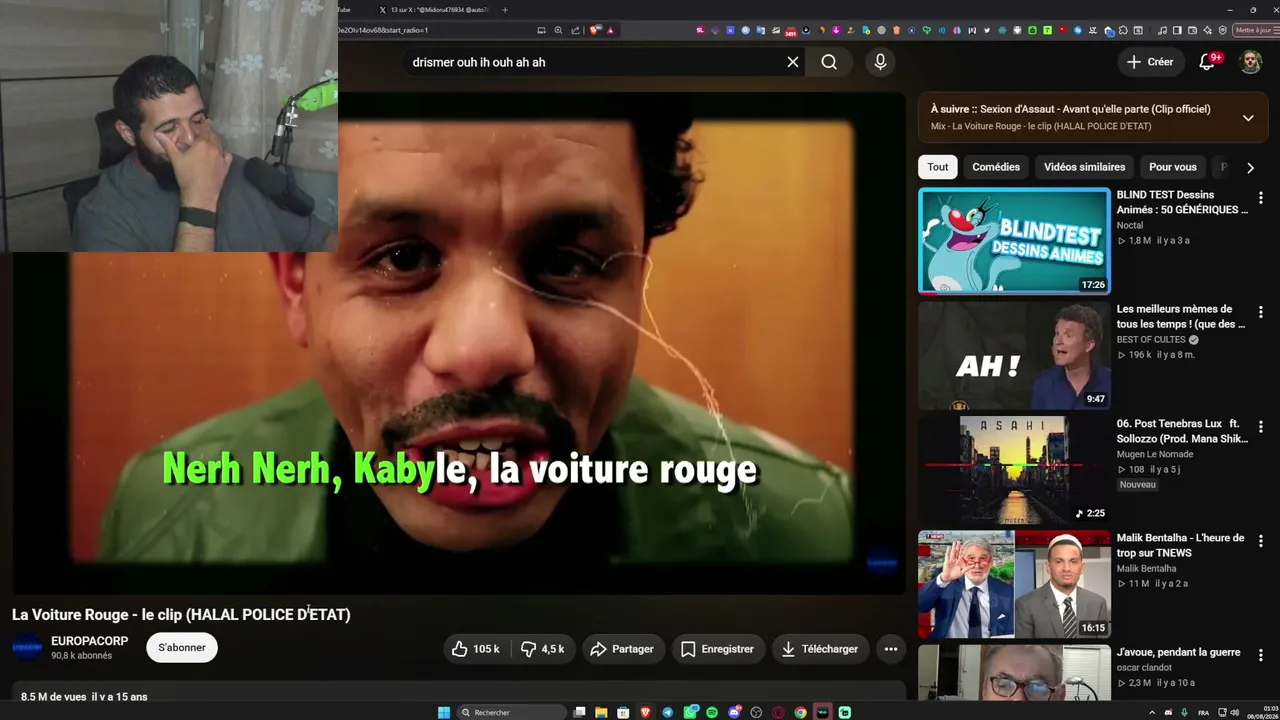Open the Asahi Post Tenebras Lux thumbnail
Screen dimensions: 1280x720
pyautogui.click(x=1014, y=470)
